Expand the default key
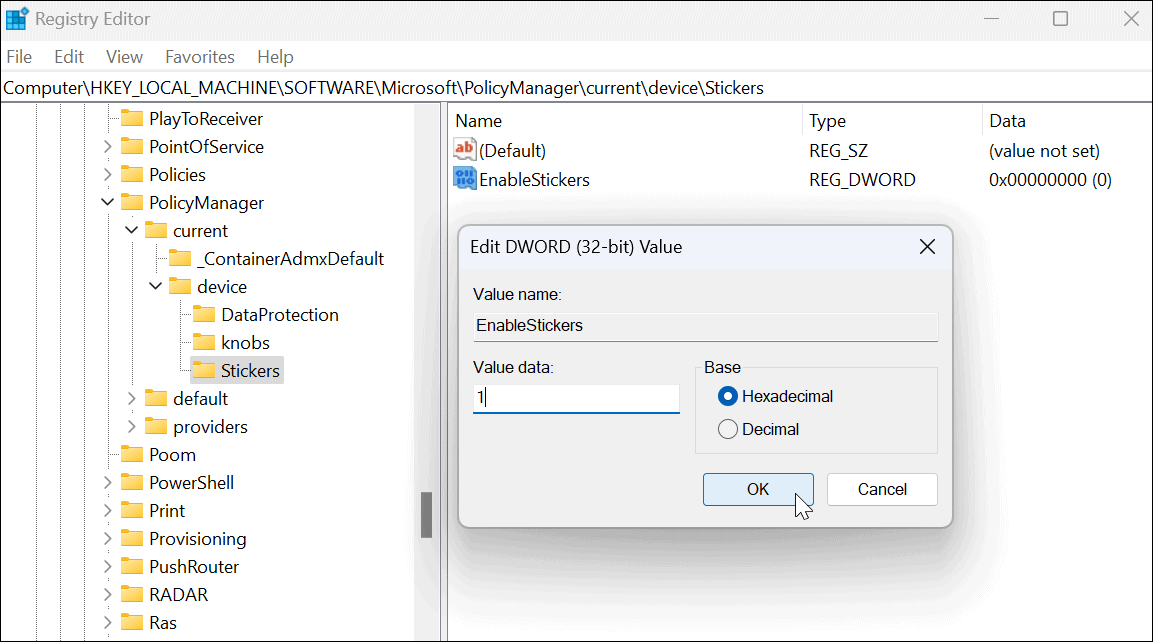 coord(131,398)
